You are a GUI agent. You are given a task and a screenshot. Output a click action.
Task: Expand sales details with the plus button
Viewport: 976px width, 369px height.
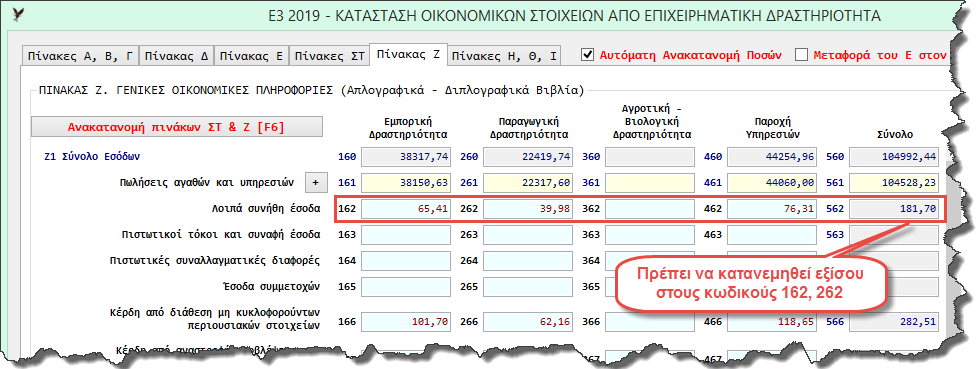click(x=315, y=183)
